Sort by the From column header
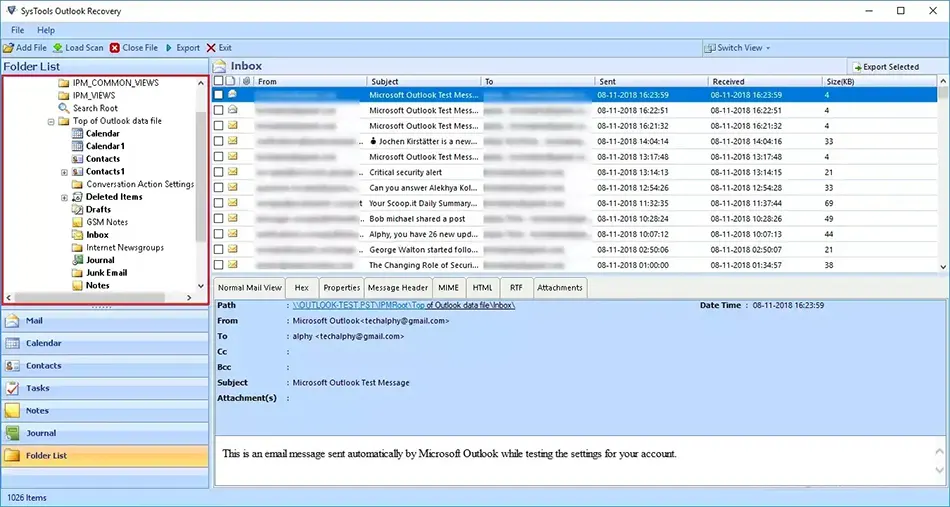 (x=310, y=81)
